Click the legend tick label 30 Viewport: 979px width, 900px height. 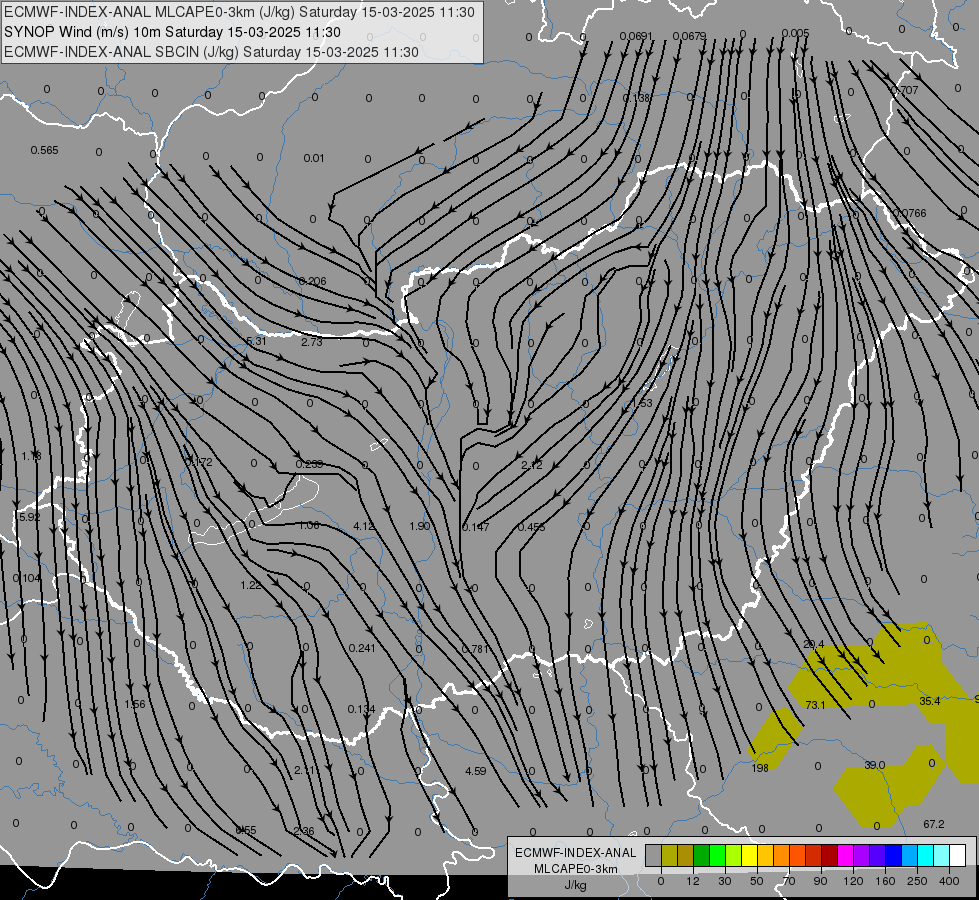click(725, 881)
